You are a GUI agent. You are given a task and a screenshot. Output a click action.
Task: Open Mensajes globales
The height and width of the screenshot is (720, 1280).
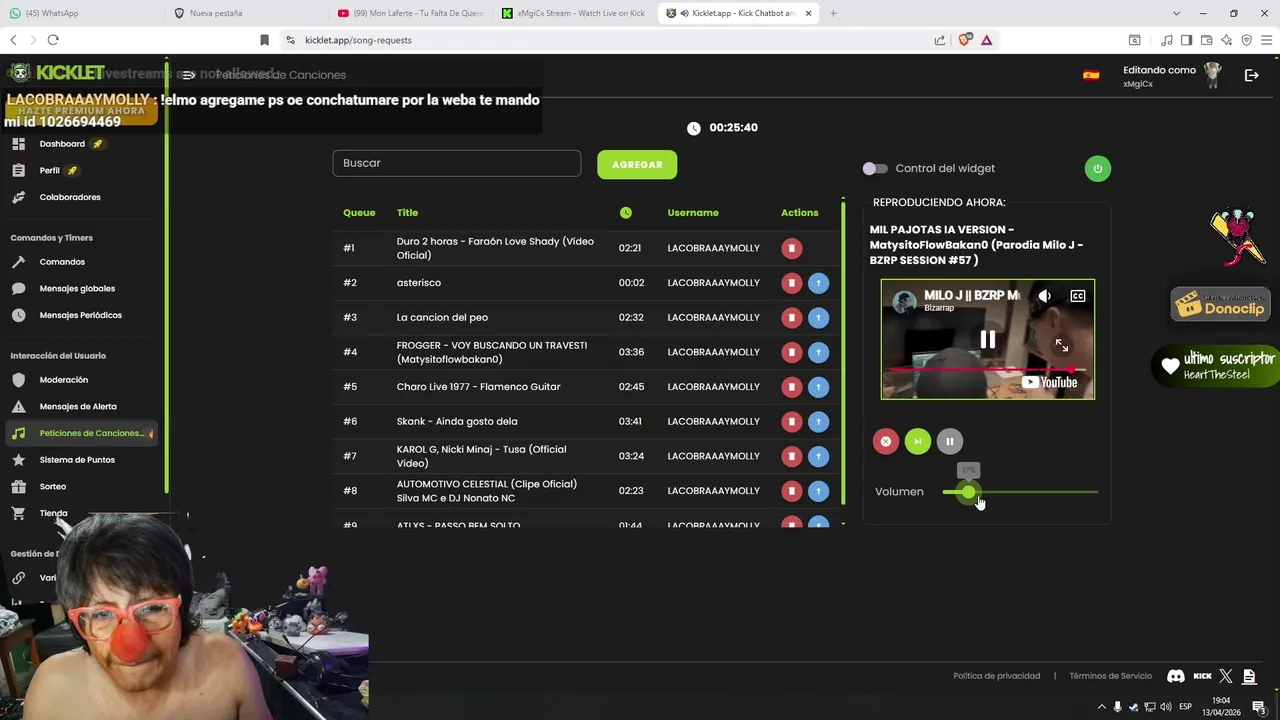click(77, 289)
